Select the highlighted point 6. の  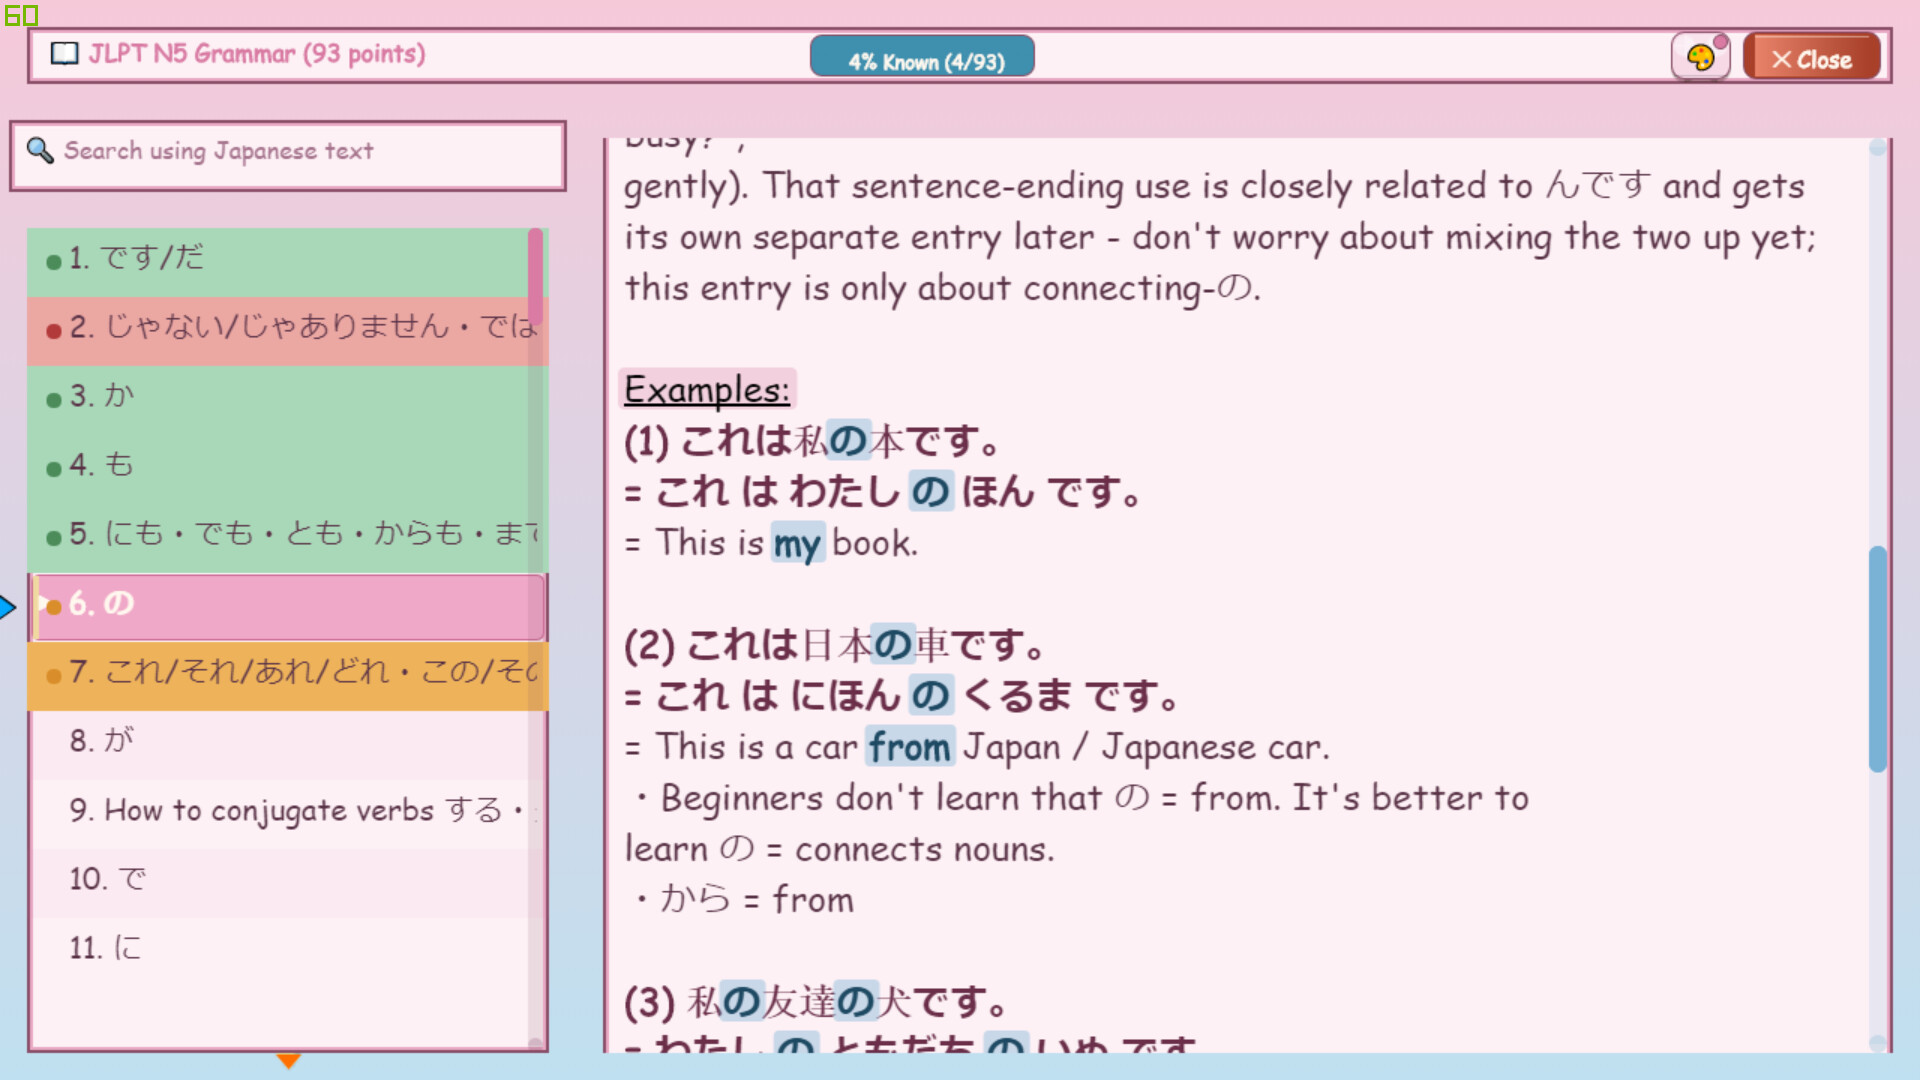[288, 606]
